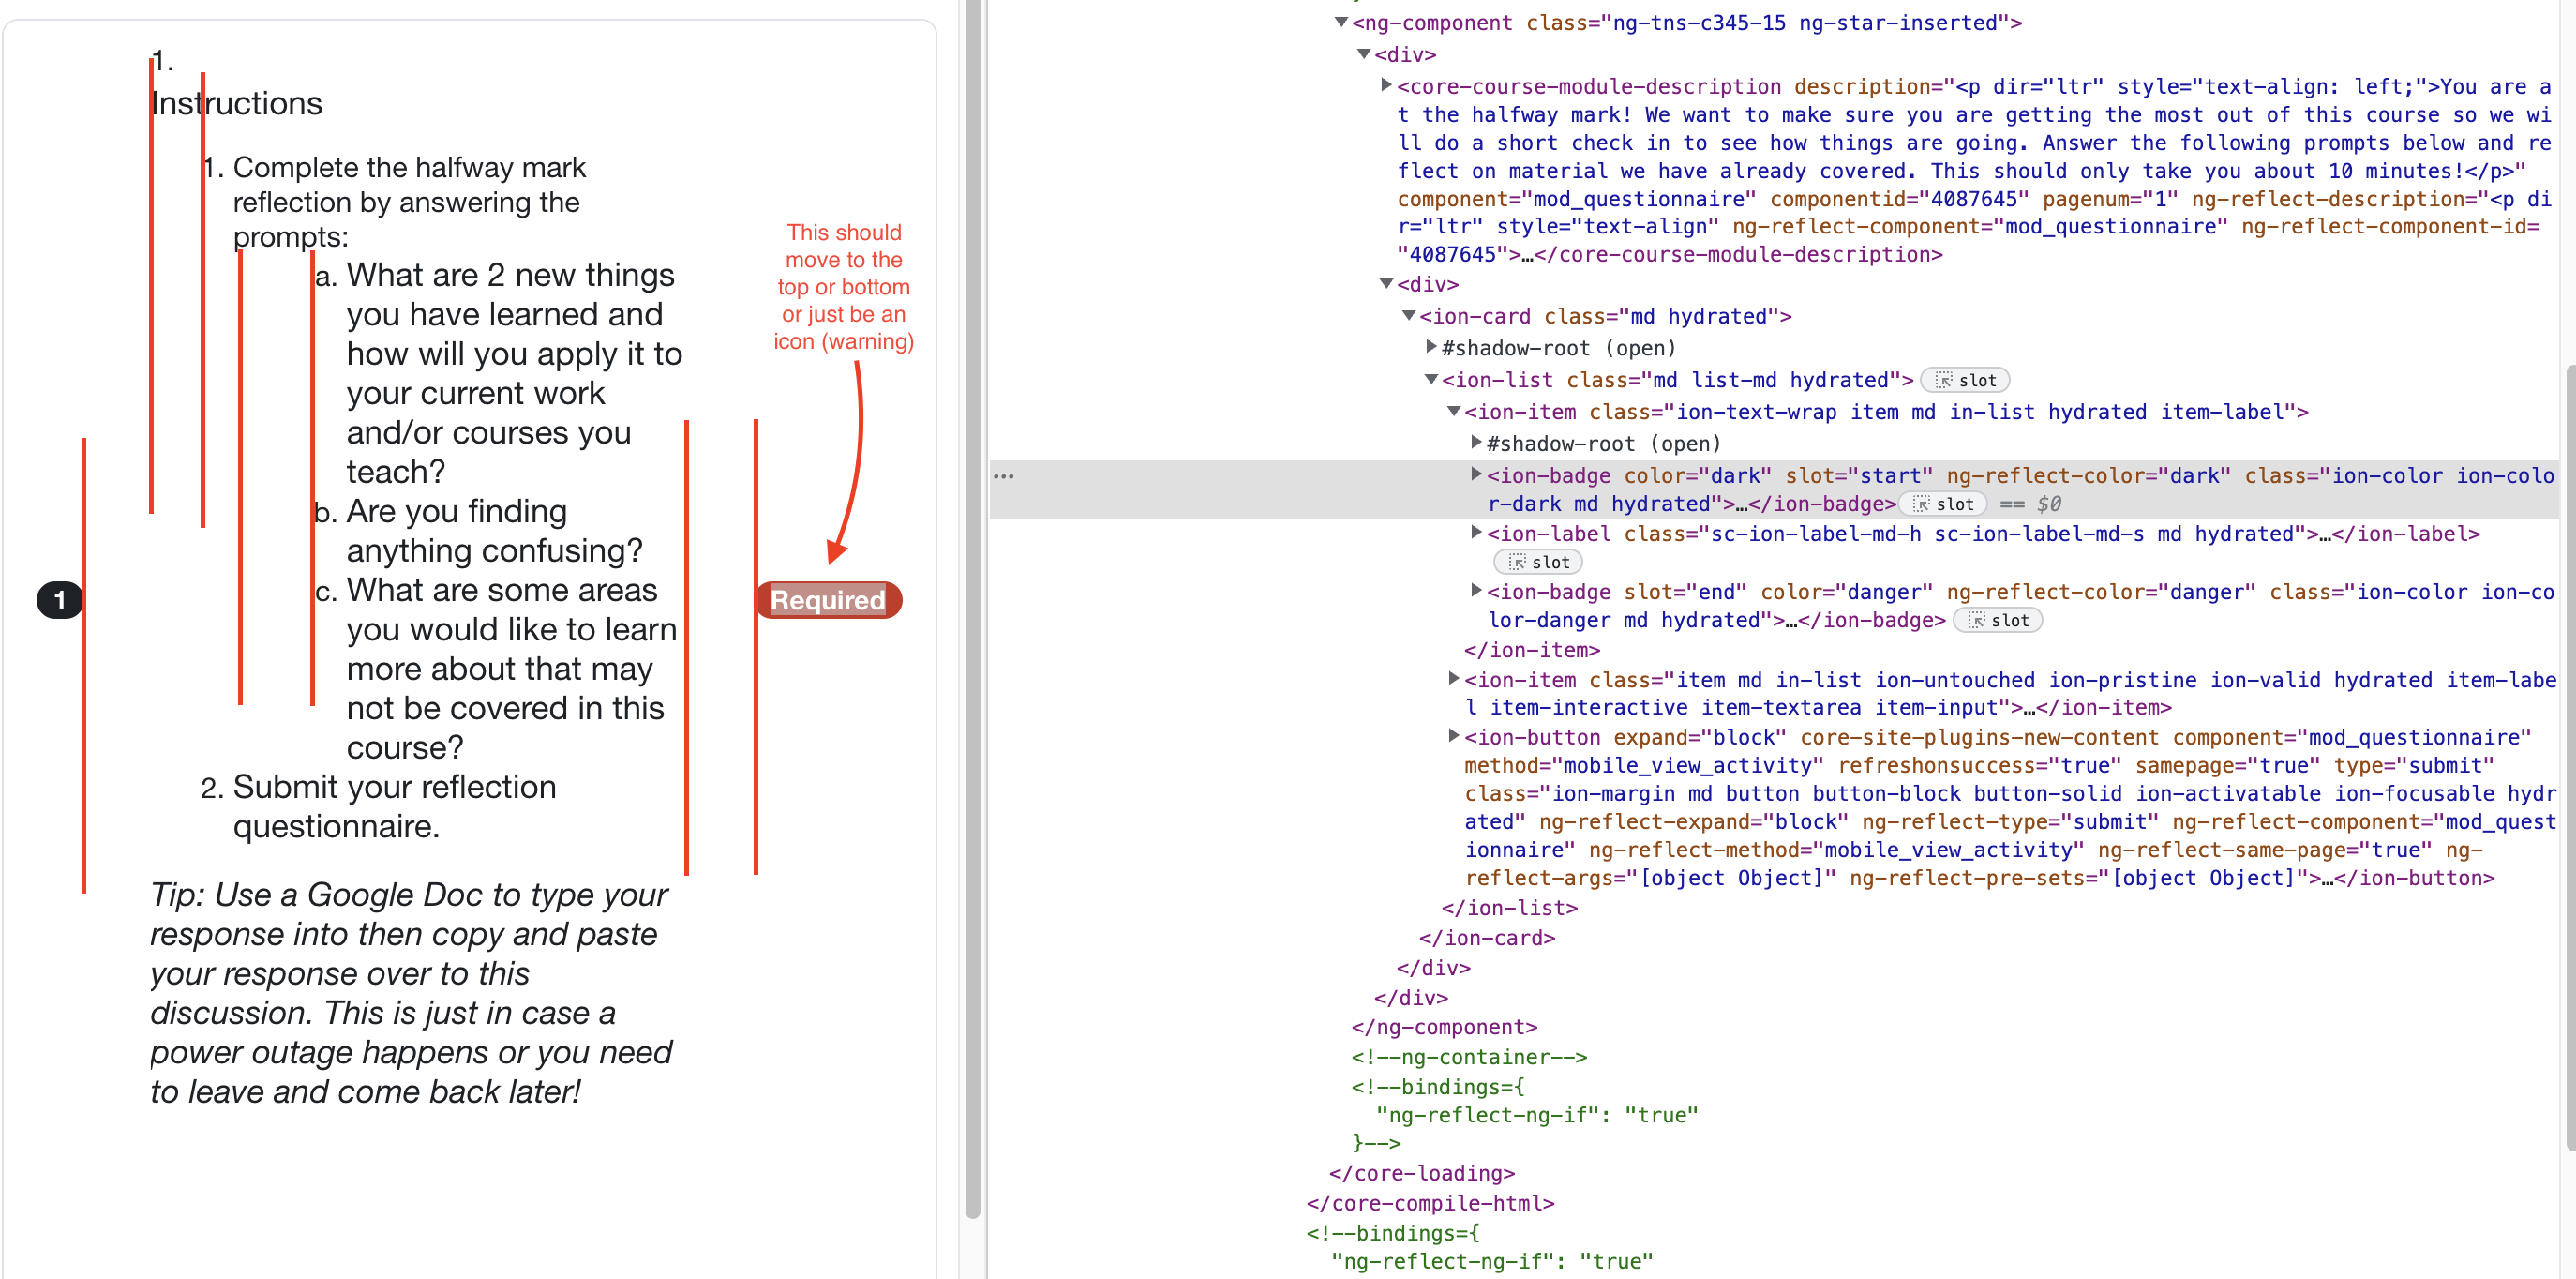Select the closing core-loading tag
This screenshot has width=2576, height=1279.
1422,1173
